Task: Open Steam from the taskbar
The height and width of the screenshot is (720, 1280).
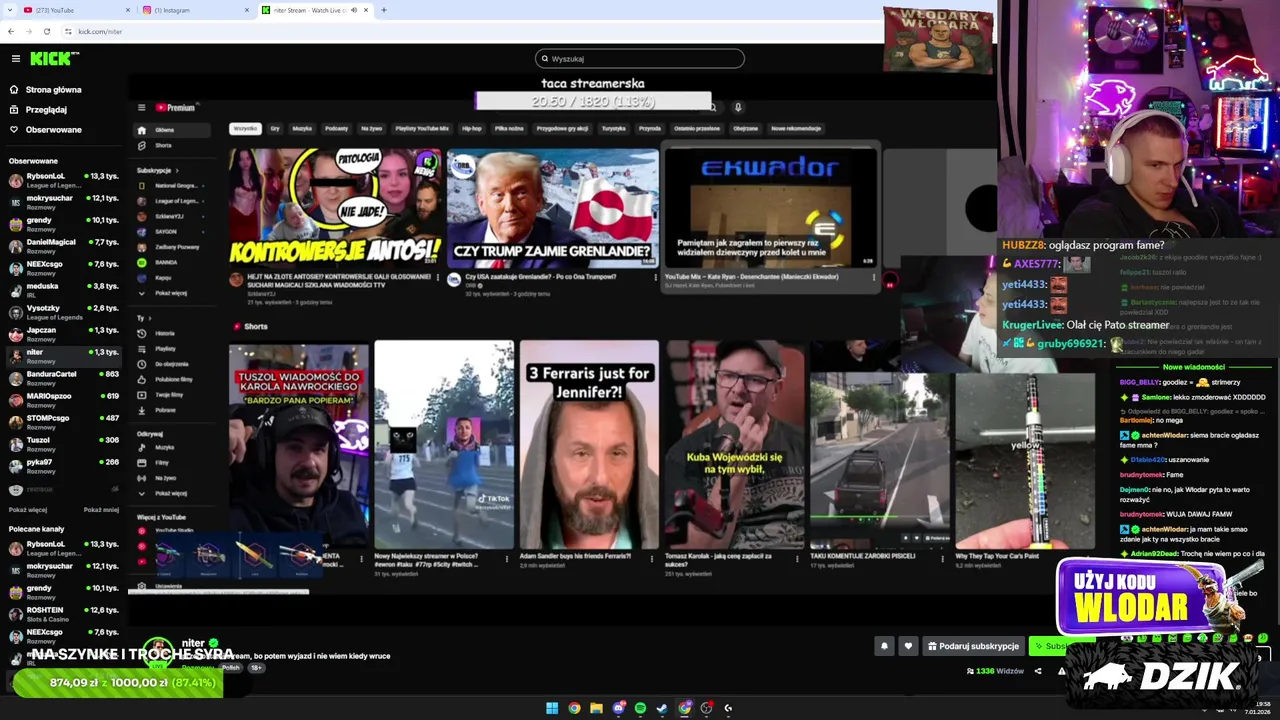Action: [662, 708]
